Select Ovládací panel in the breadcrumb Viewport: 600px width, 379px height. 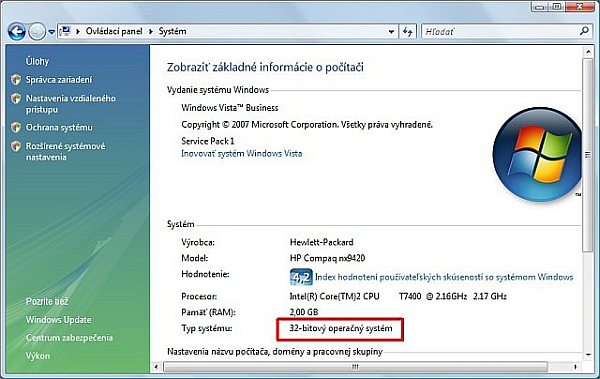point(114,31)
